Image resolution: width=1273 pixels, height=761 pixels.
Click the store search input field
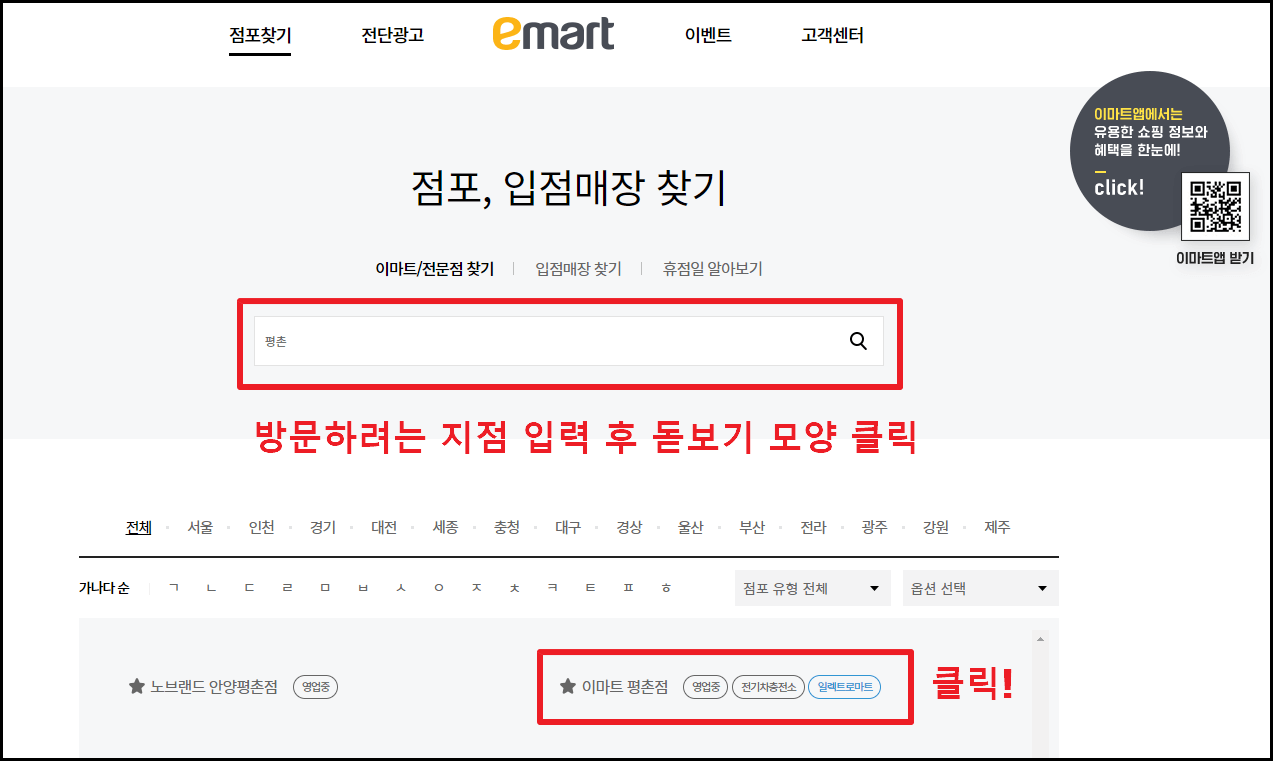(569, 341)
